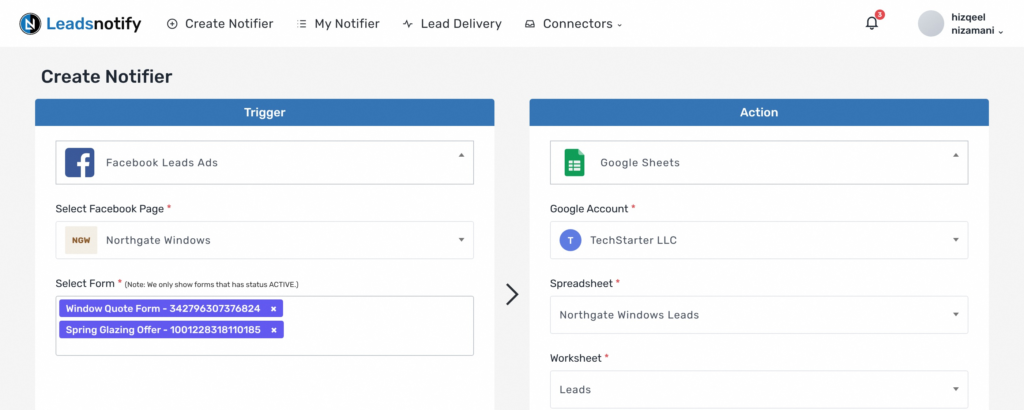Click the plus-circle icon beside Create Notifier

pos(172,24)
